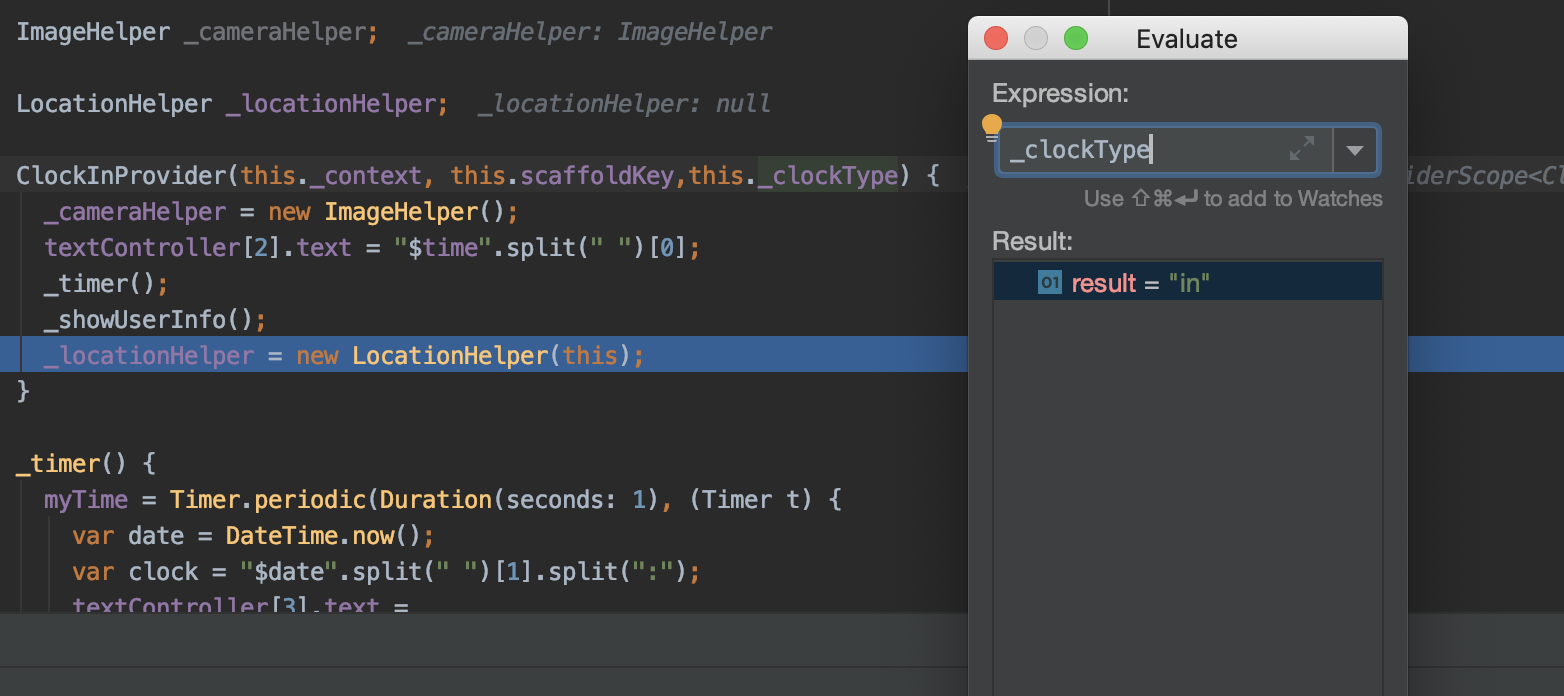
Task: Click the "01" type icon beside result
Action: 1049,283
